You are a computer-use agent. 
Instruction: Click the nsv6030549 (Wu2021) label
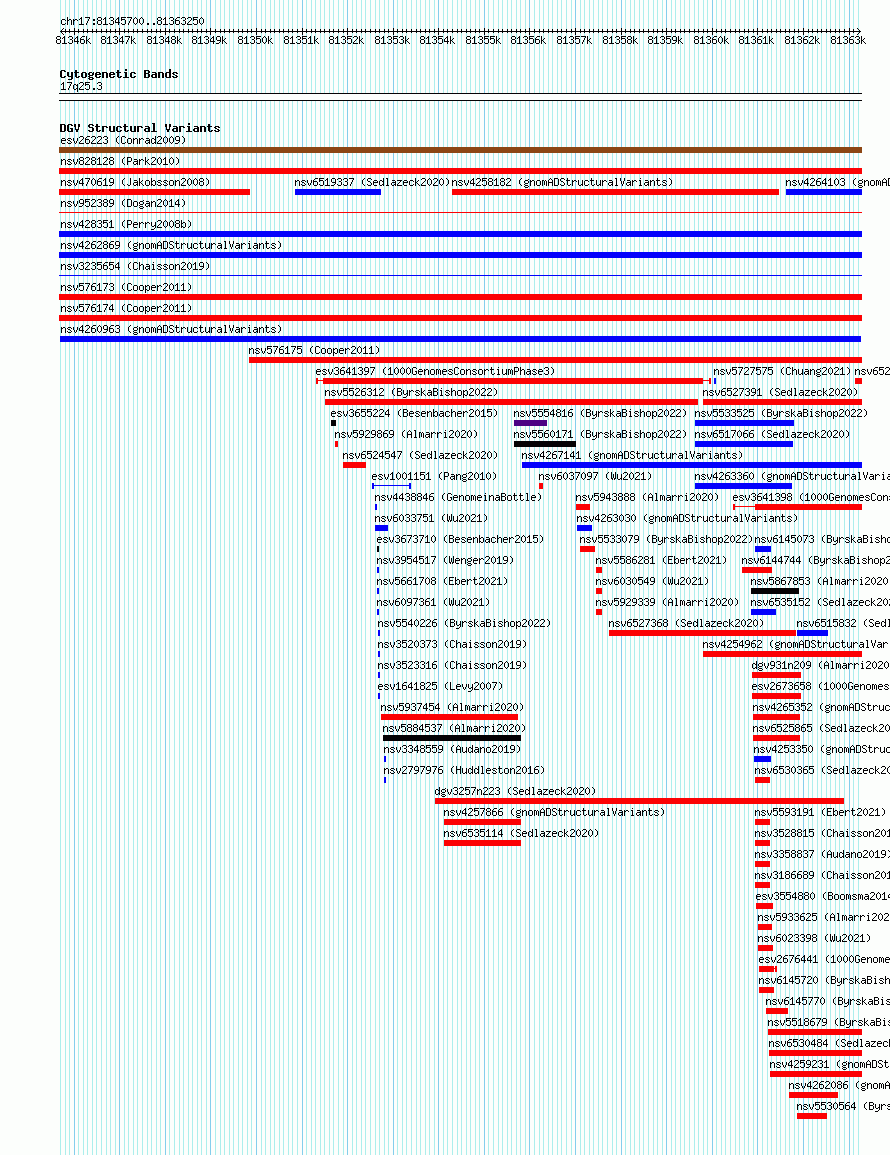(x=652, y=581)
